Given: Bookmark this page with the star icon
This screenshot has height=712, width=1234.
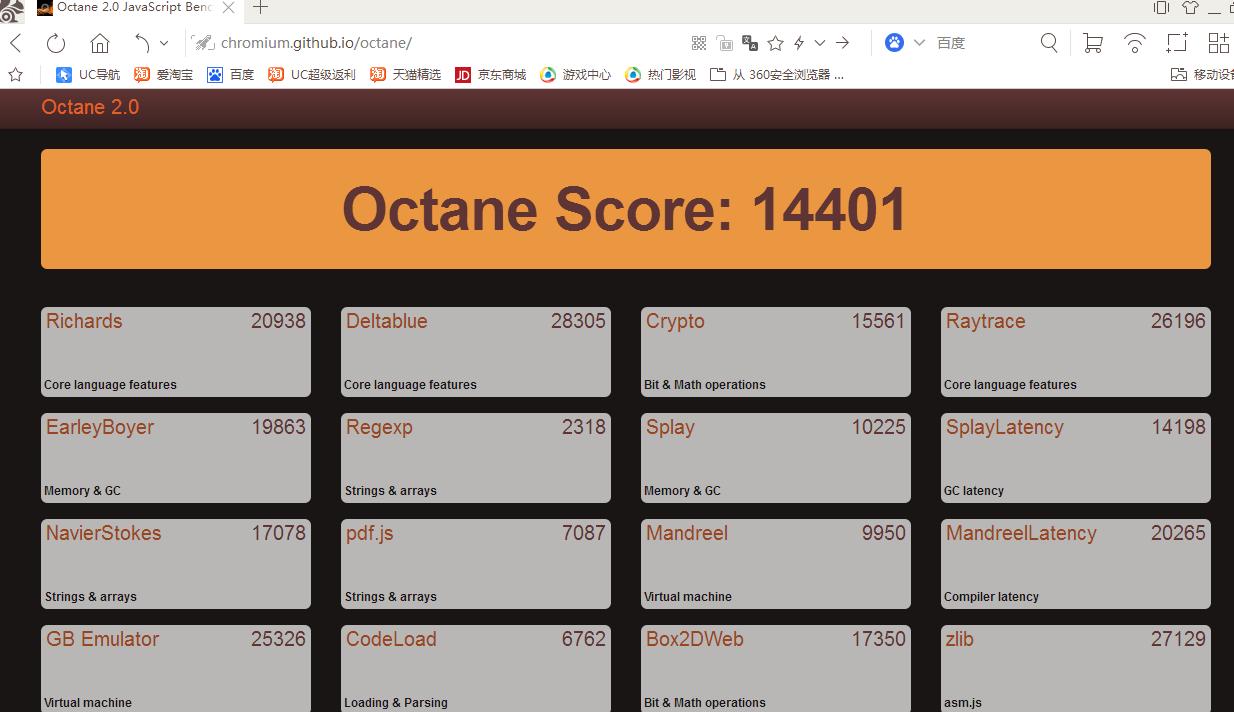Looking at the screenshot, I should click(775, 43).
